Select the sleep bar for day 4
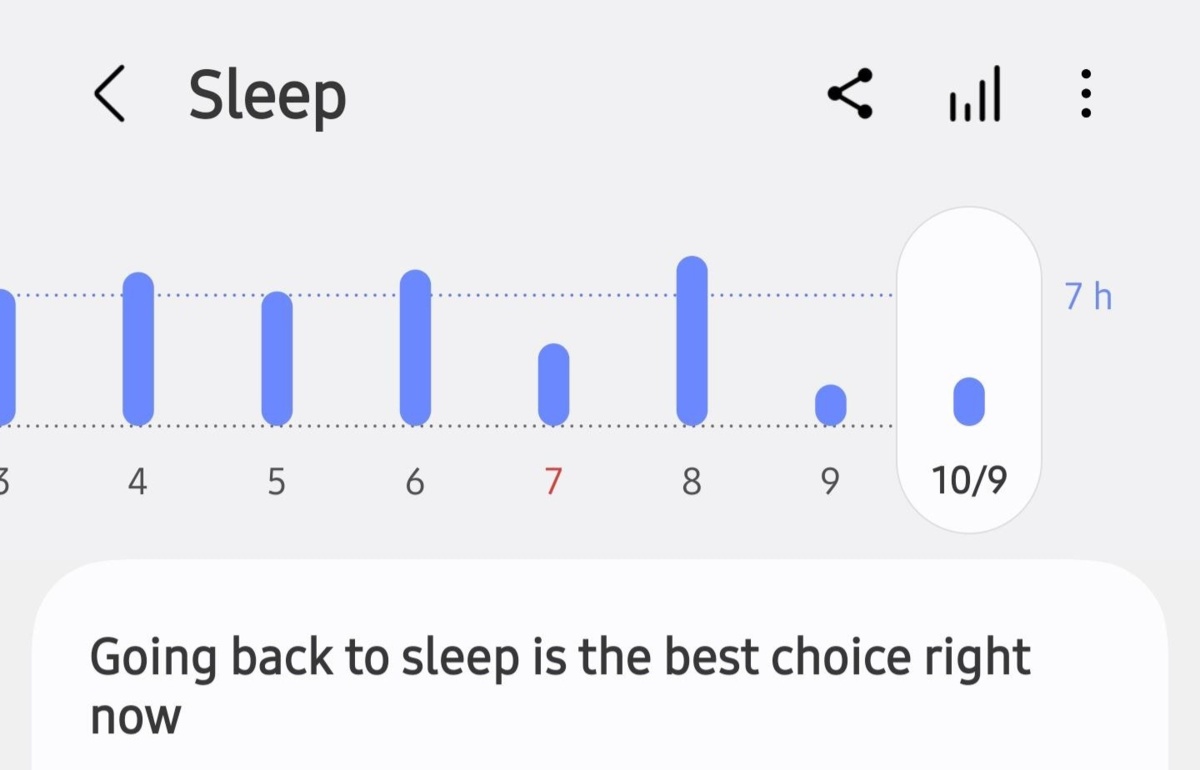1200x770 pixels. click(138, 348)
